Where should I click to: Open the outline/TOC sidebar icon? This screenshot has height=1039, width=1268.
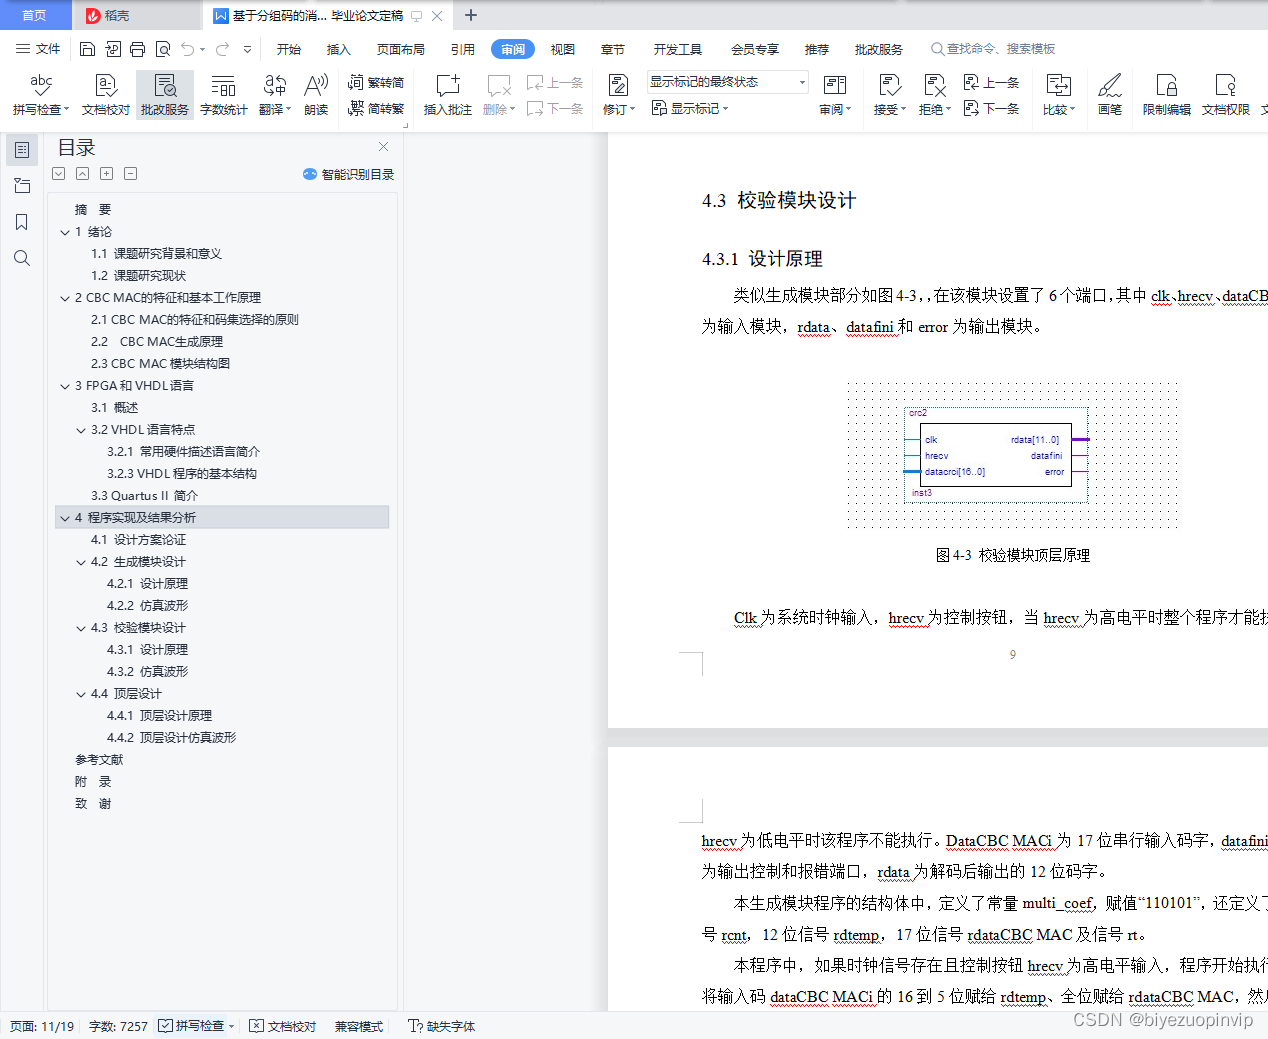click(x=22, y=150)
